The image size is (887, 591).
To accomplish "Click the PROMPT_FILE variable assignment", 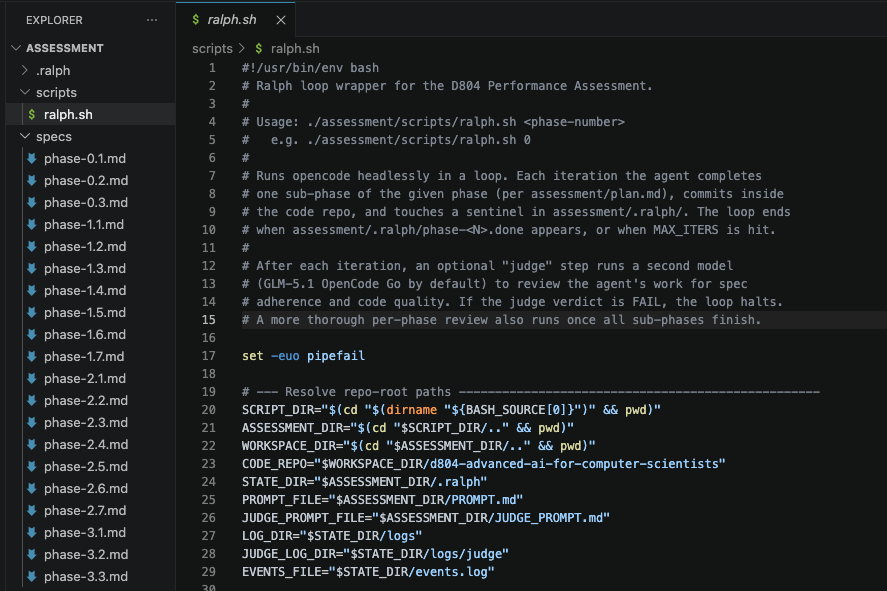I will pyautogui.click(x=382, y=500).
